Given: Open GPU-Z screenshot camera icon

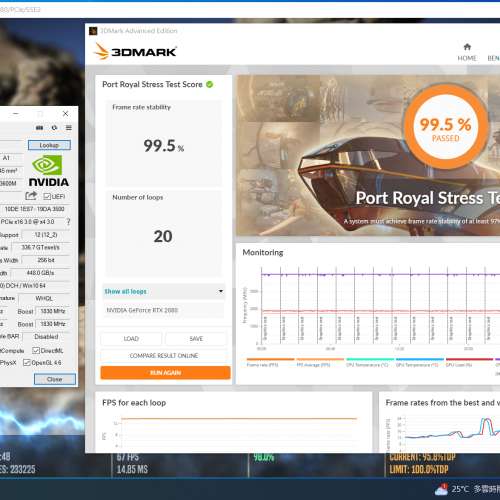Looking at the screenshot, I should (x=40, y=128).
